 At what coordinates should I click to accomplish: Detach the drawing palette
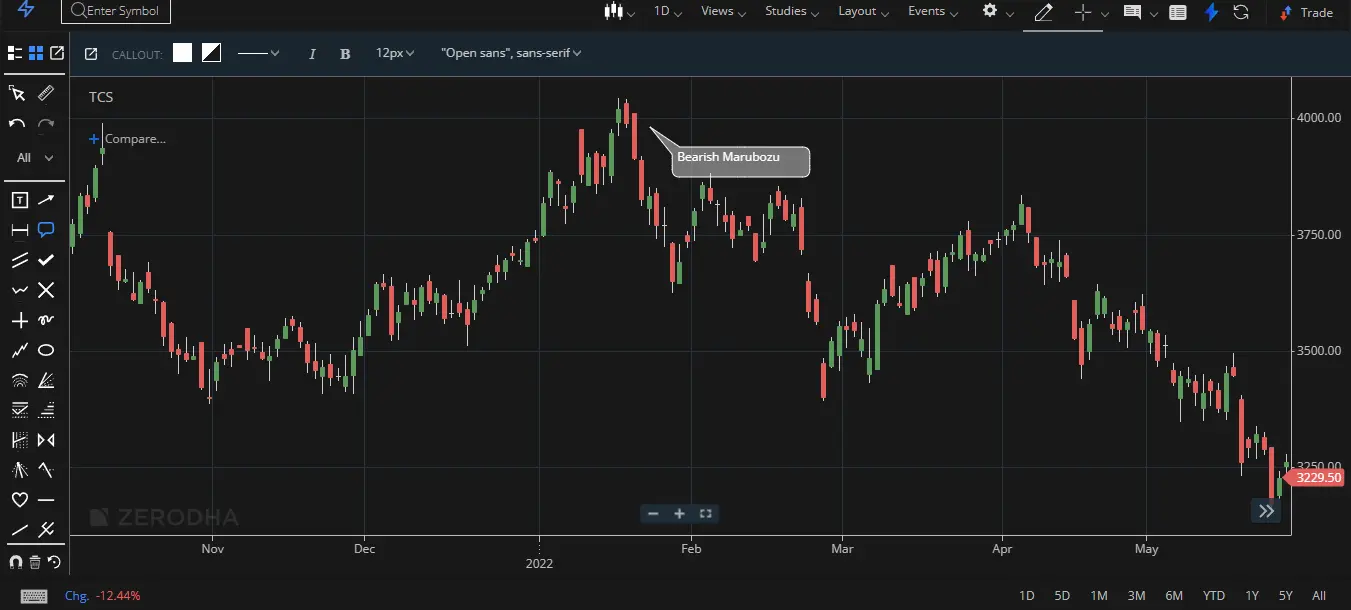[x=57, y=53]
